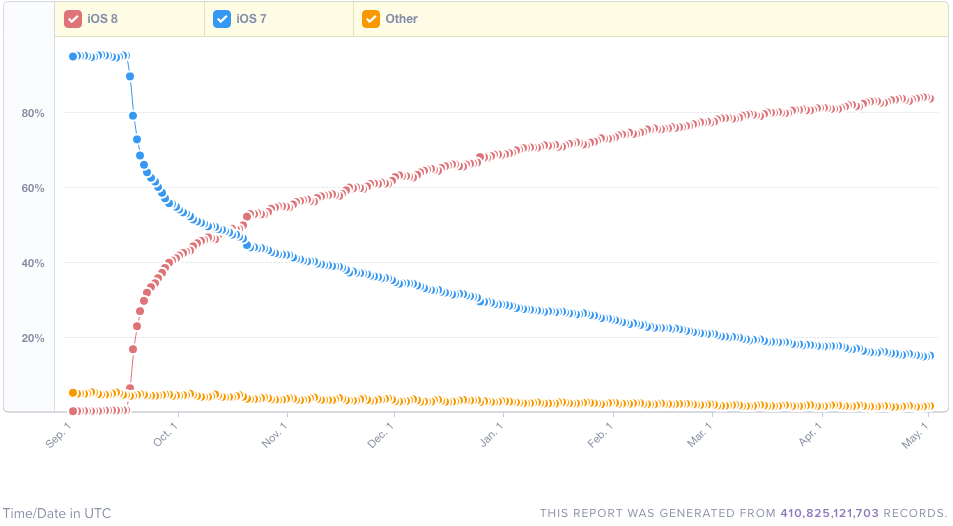953x526 pixels.
Task: Click the 20% y-axis label
Action: pos(33,338)
